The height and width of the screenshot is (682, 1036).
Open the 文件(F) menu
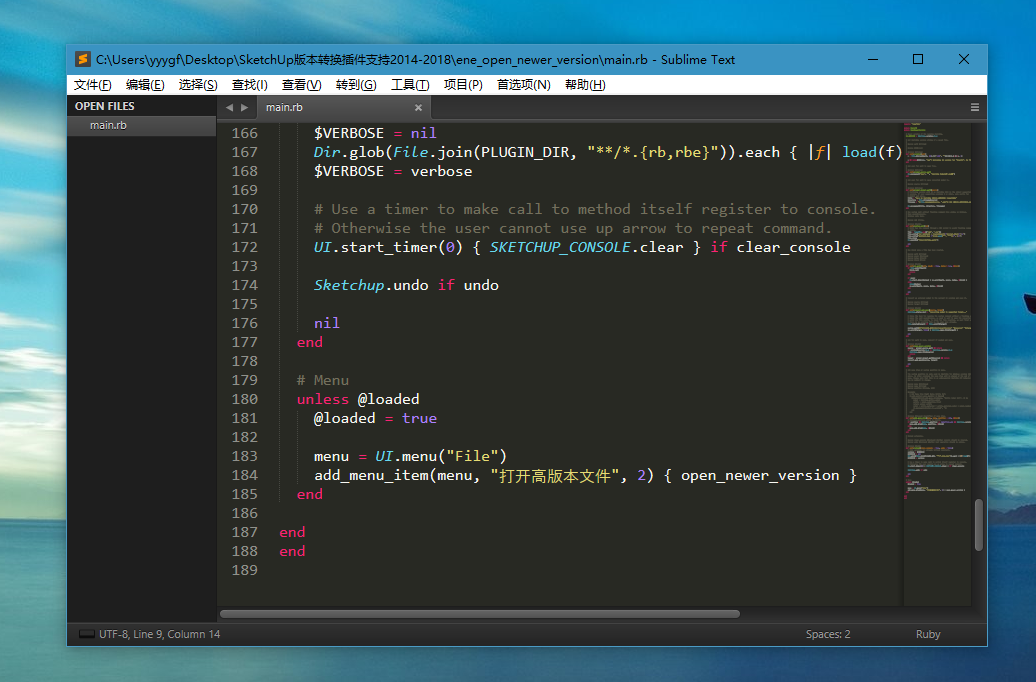[92, 85]
